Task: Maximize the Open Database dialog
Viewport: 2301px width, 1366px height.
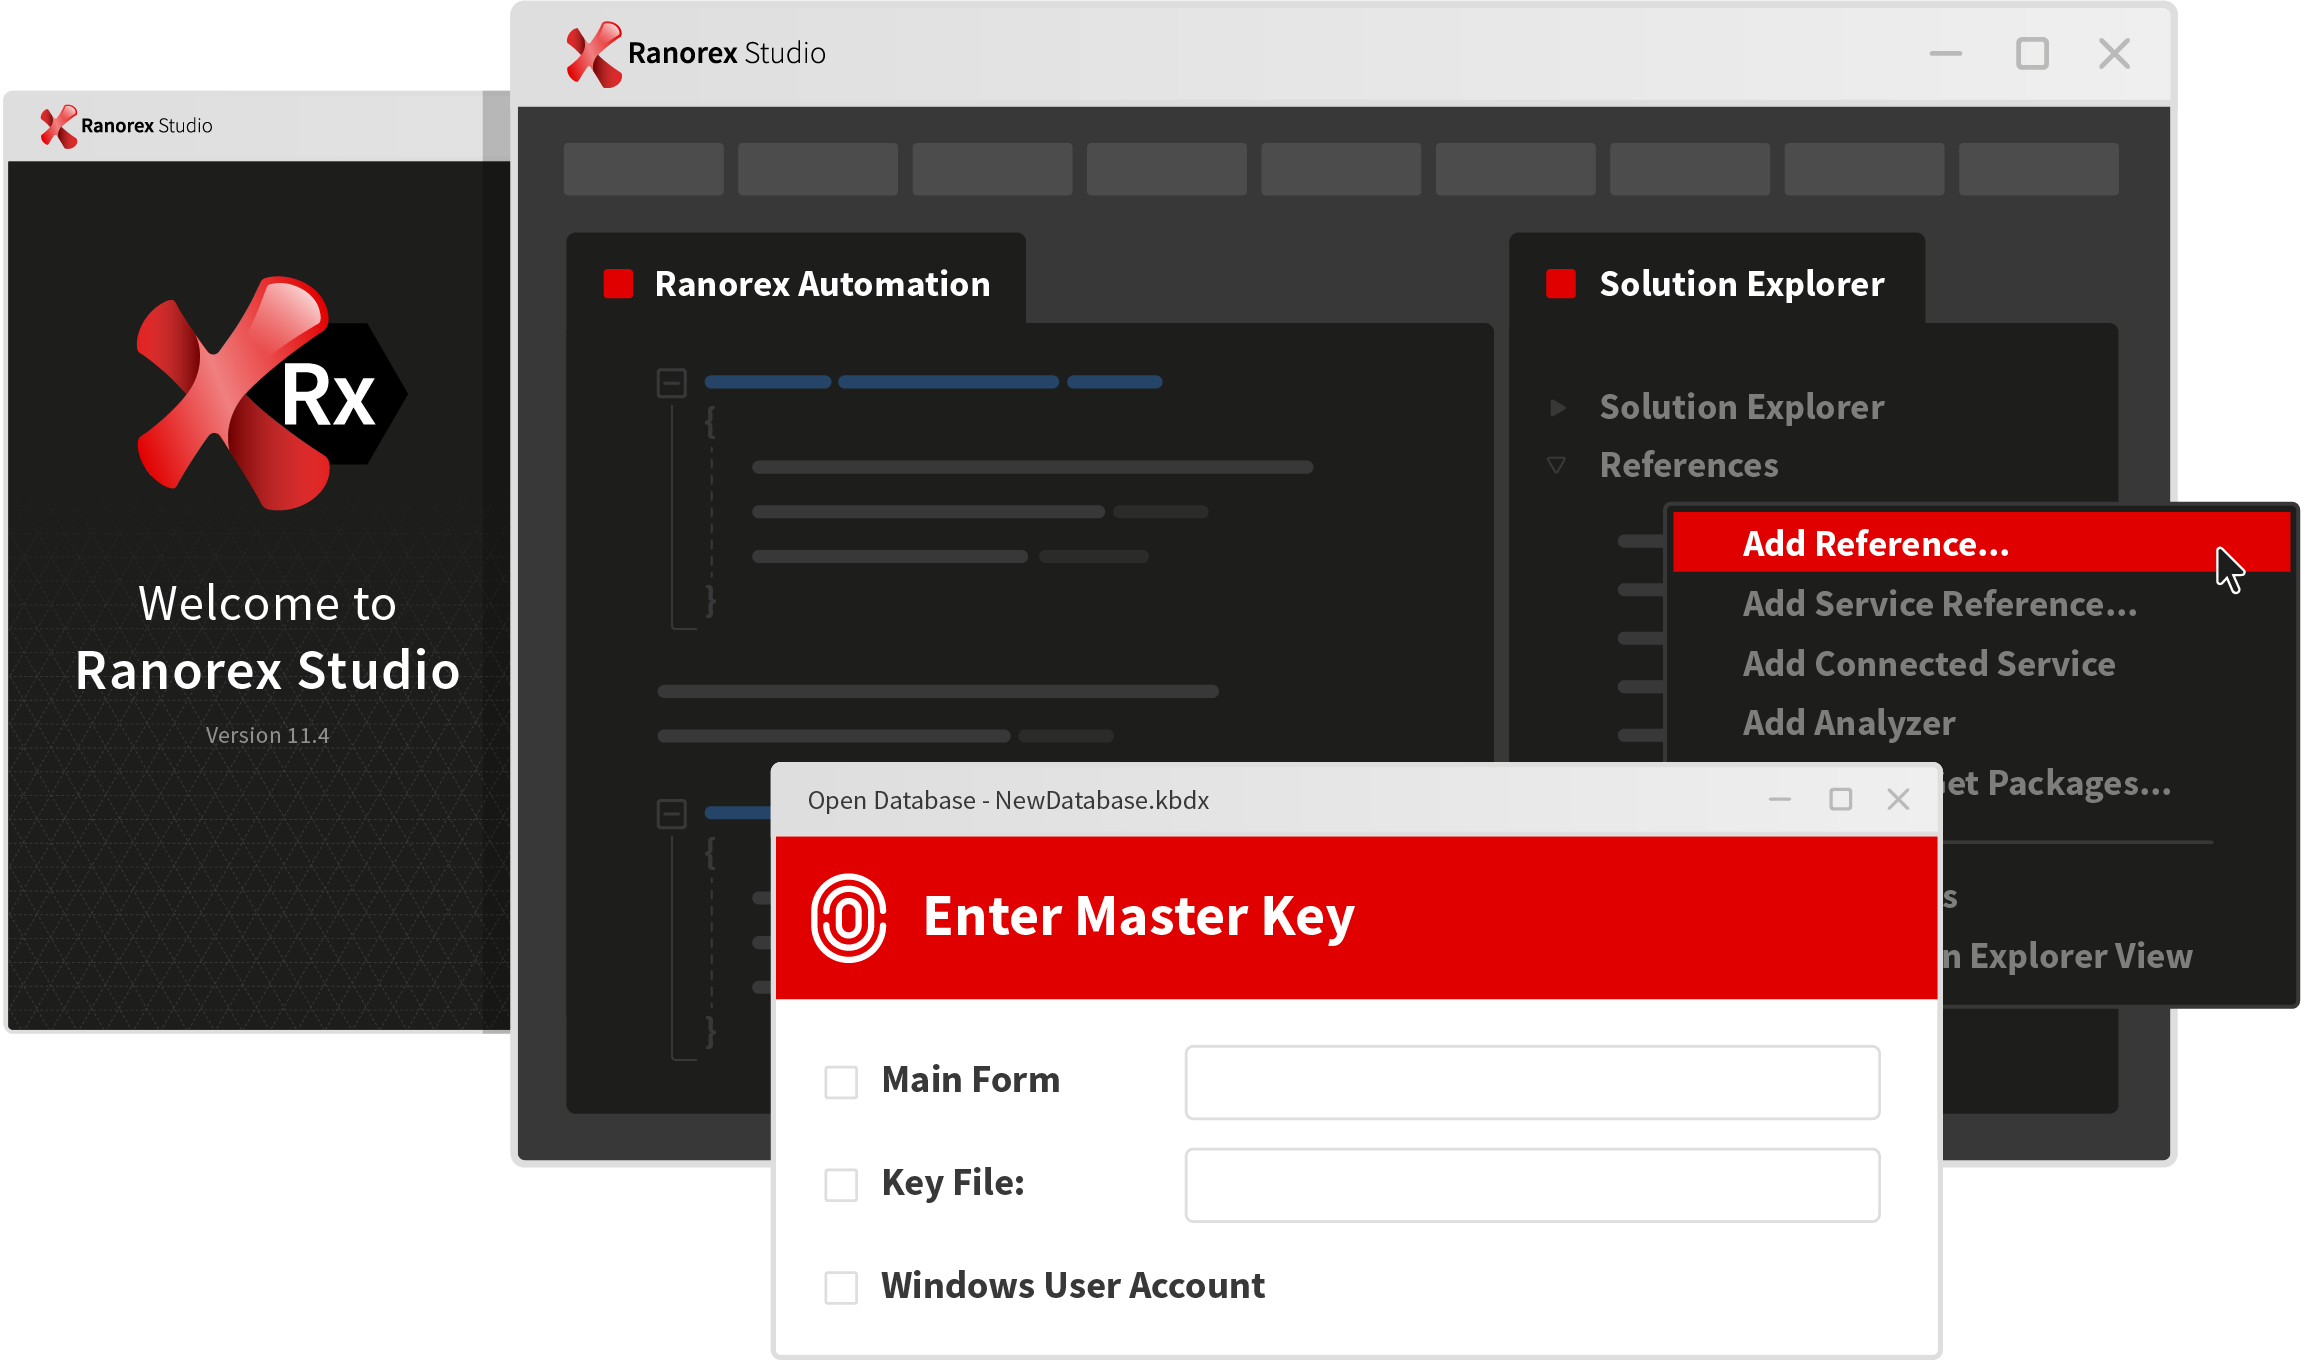Action: (1840, 799)
